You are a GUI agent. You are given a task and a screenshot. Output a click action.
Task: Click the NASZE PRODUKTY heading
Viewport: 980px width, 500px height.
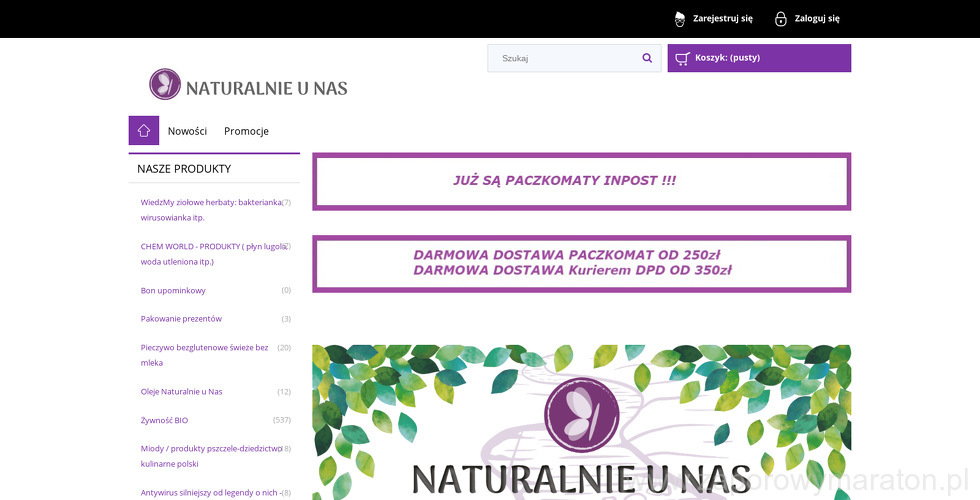coord(184,169)
